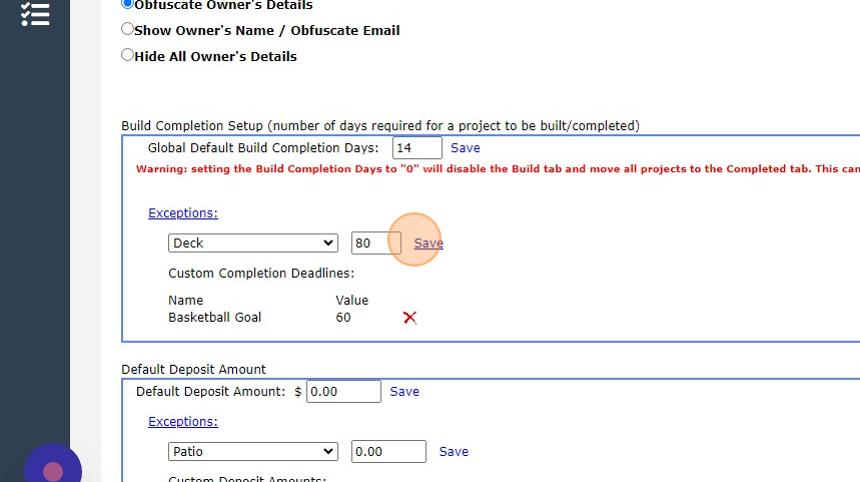Viewport: 860px width, 482px height.
Task: Click the Value column header
Action: click(352, 300)
